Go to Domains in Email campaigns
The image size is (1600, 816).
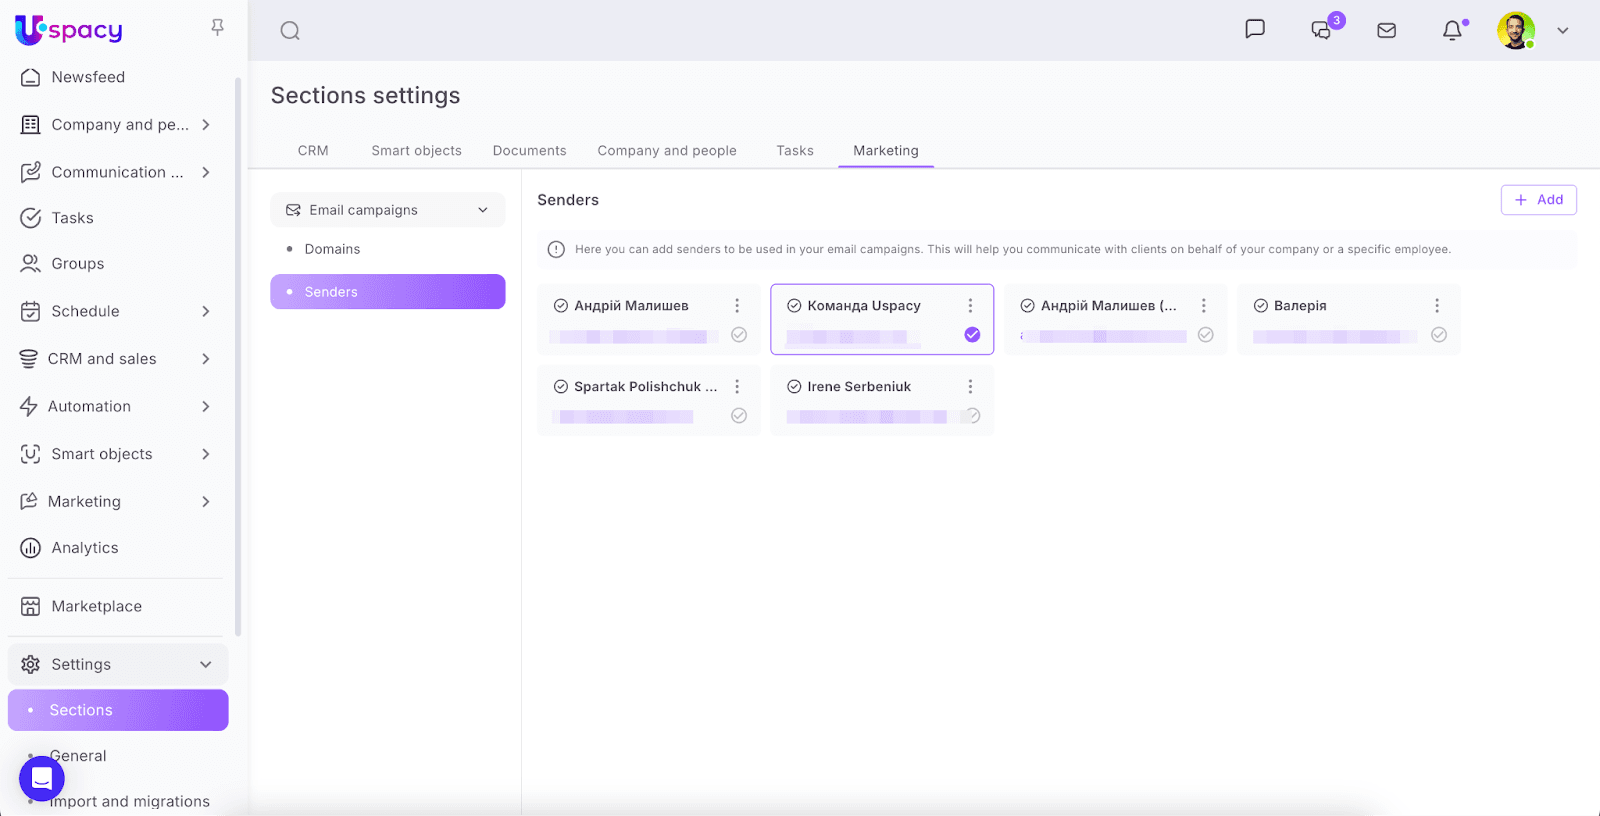point(332,249)
